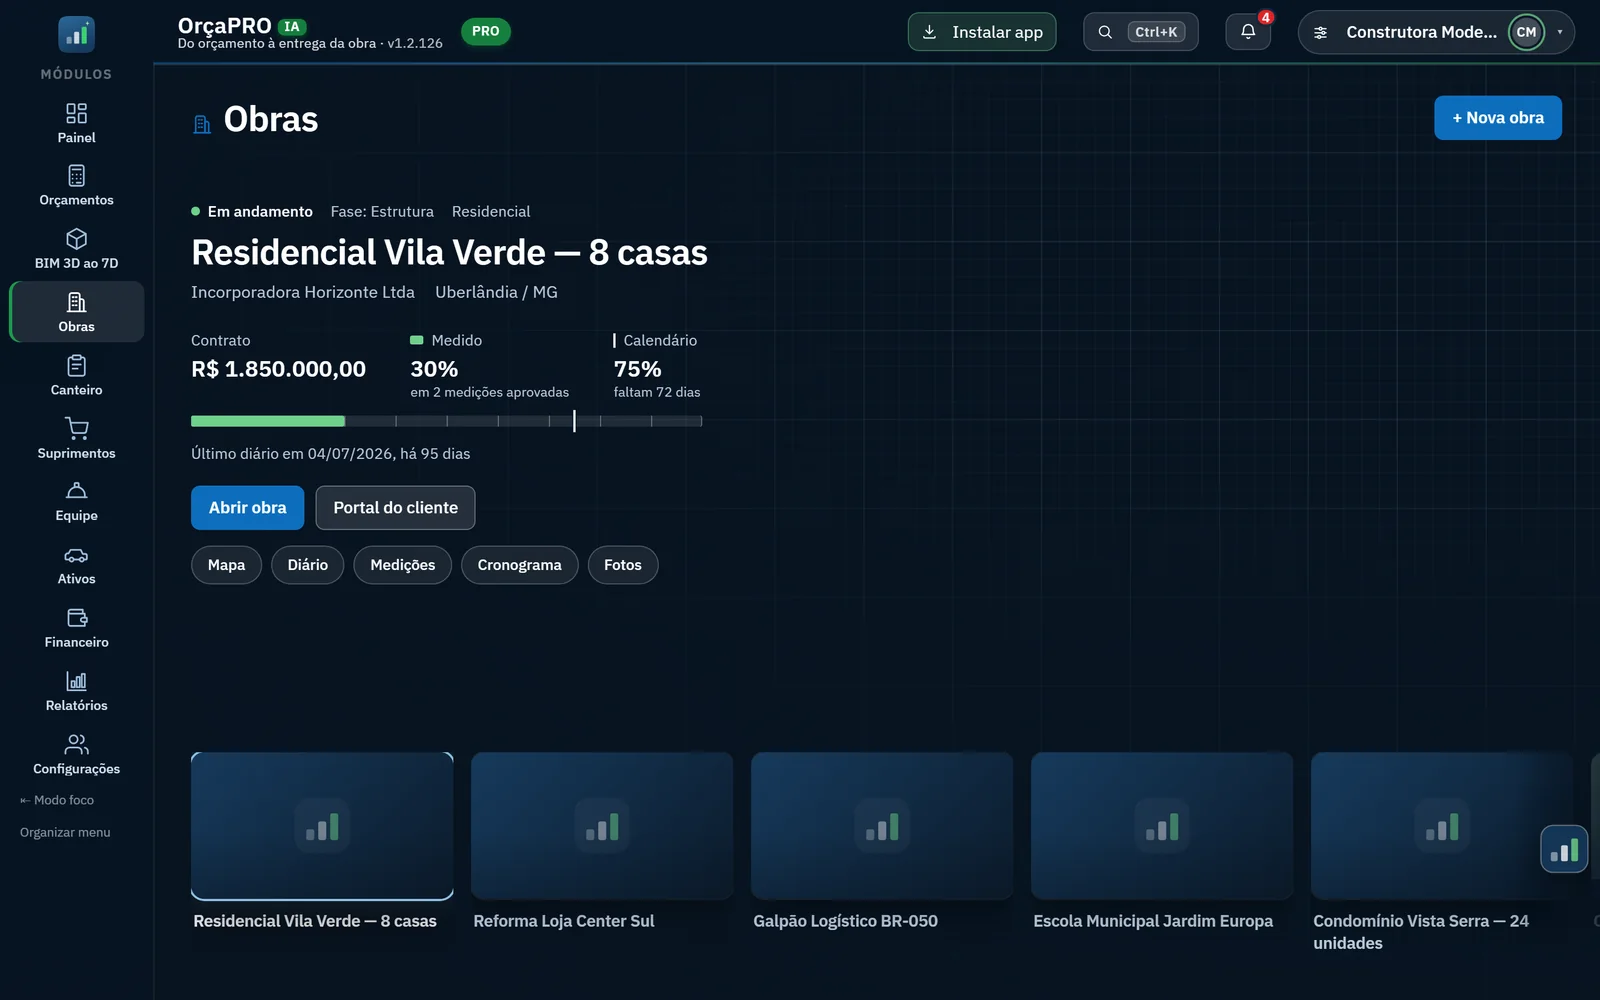Go to the Equipe module
1600x1000 pixels.
pos(76,501)
